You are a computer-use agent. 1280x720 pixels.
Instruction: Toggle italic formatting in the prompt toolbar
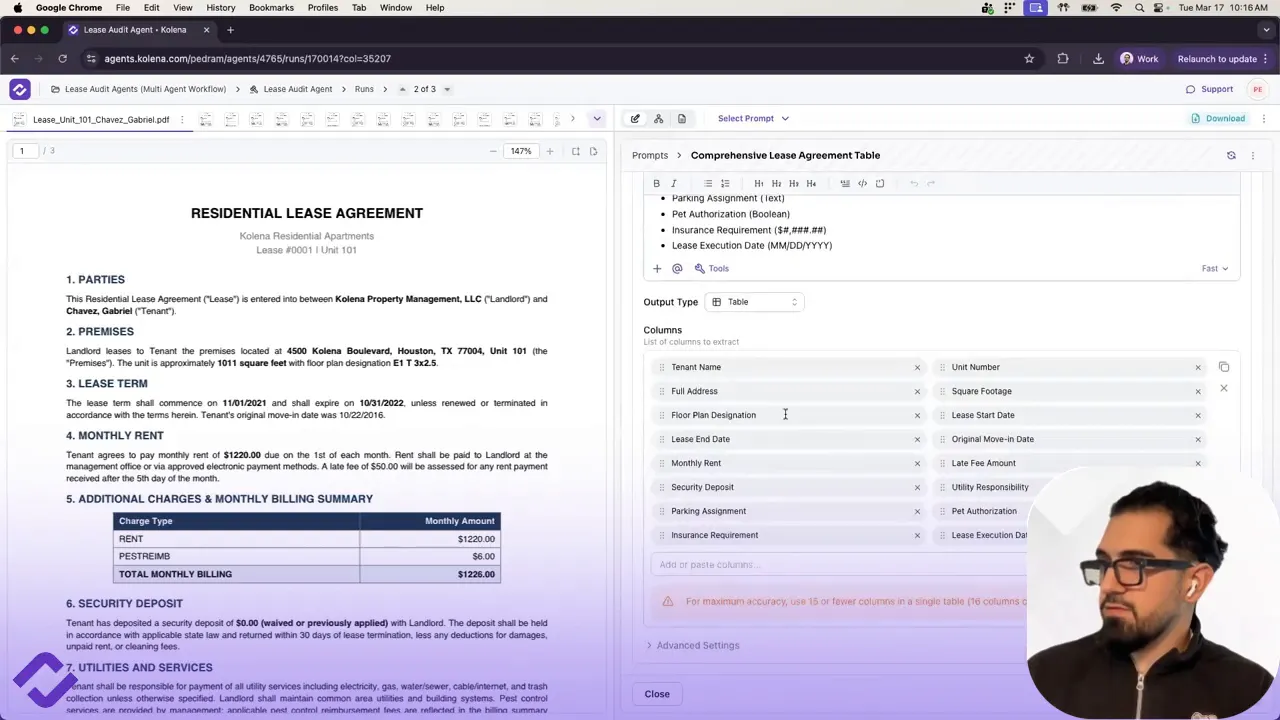pyautogui.click(x=673, y=183)
